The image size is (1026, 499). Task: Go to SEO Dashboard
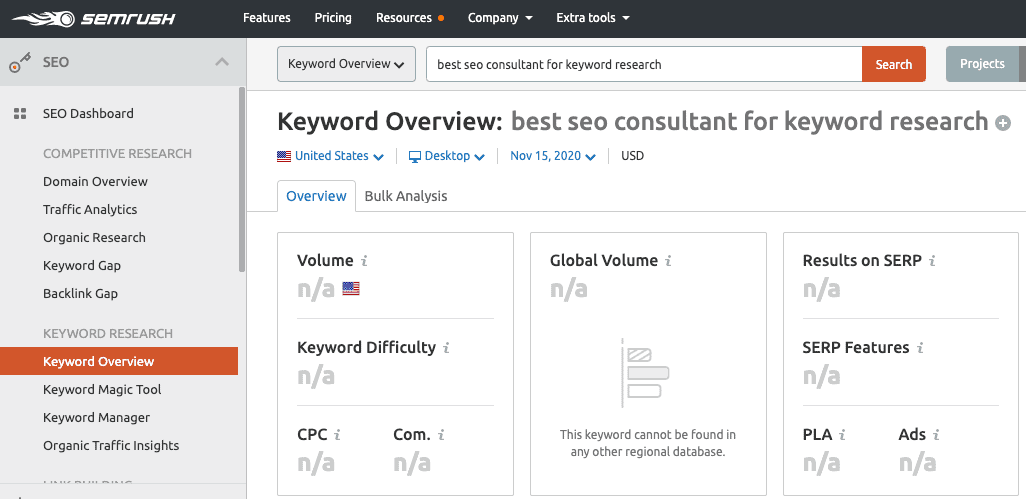pos(88,114)
